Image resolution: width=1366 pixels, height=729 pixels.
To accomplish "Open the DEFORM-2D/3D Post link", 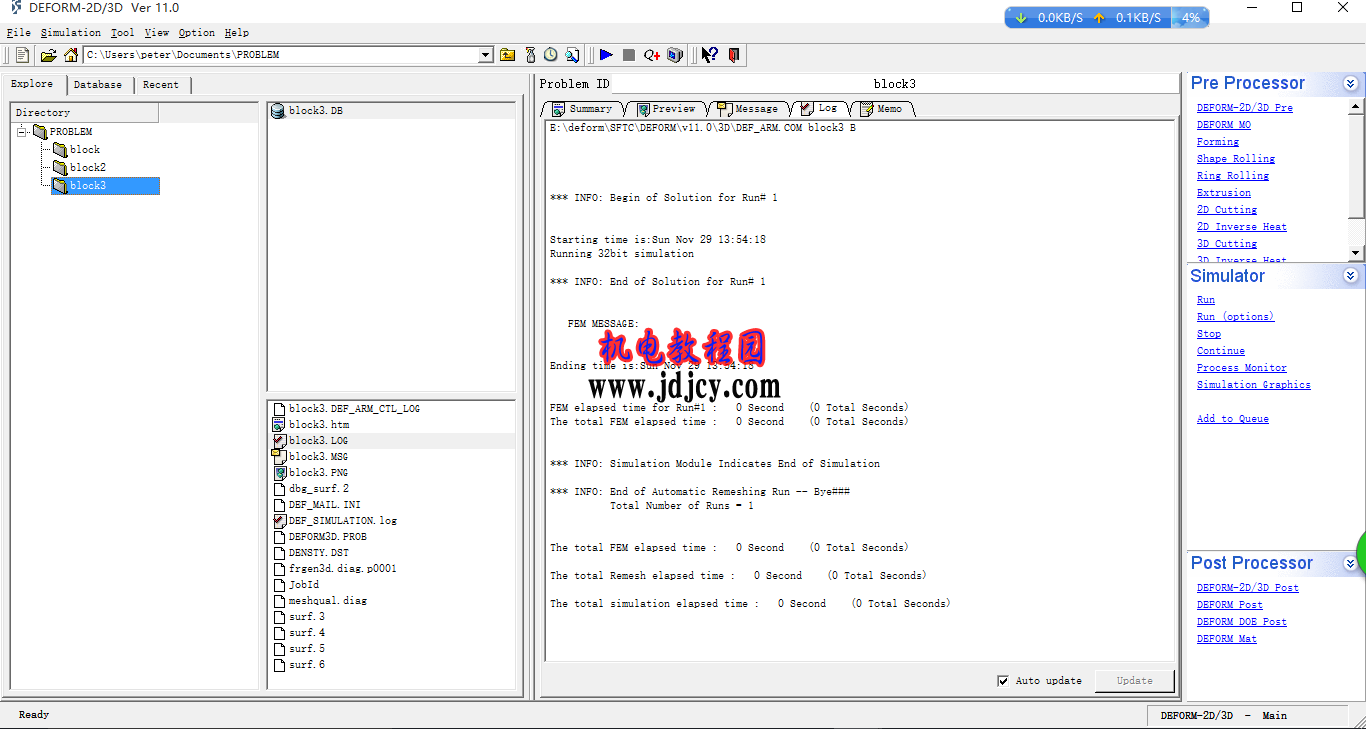I will (1248, 588).
